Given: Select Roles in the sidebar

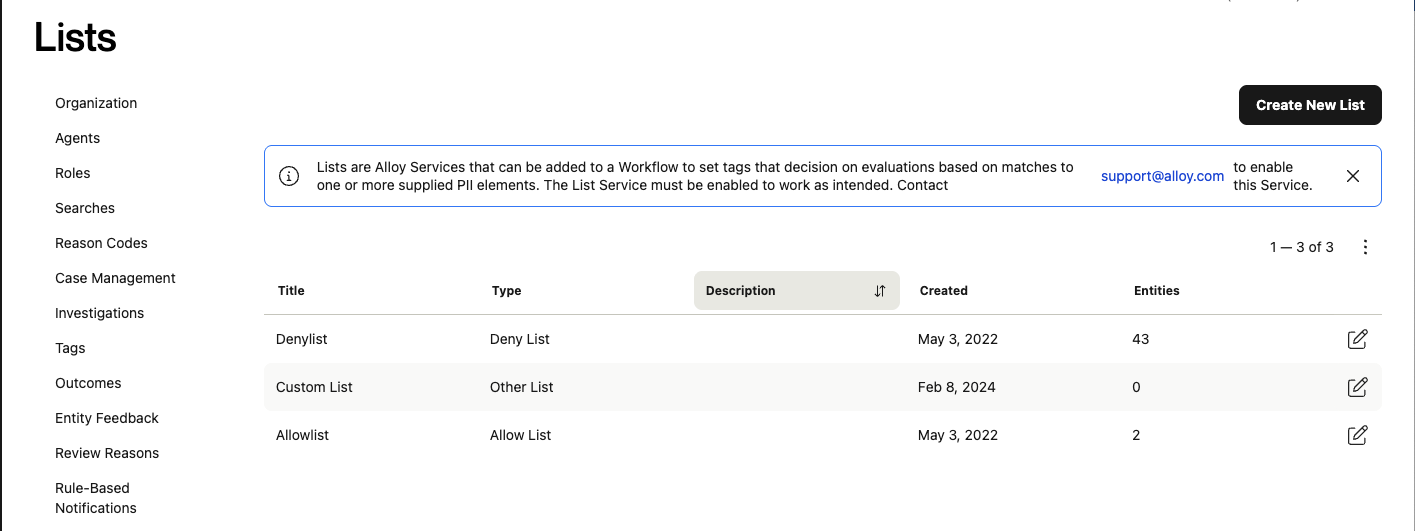Looking at the screenshot, I should 72,173.
